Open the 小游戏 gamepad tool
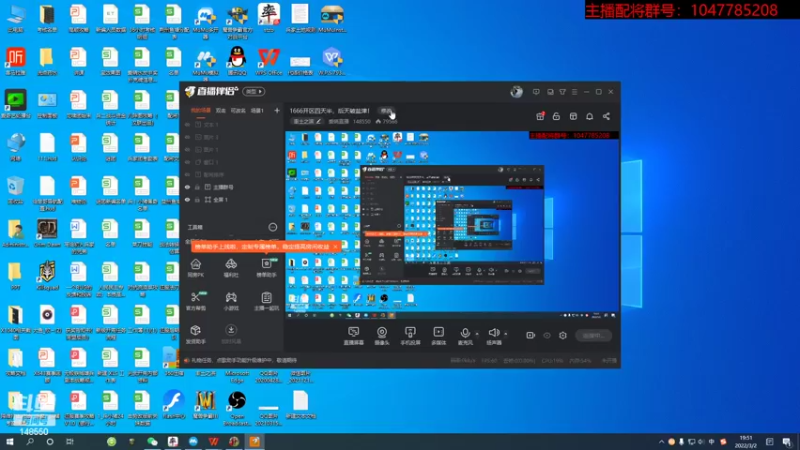Screen dimensions: 800x450 coord(231,301)
